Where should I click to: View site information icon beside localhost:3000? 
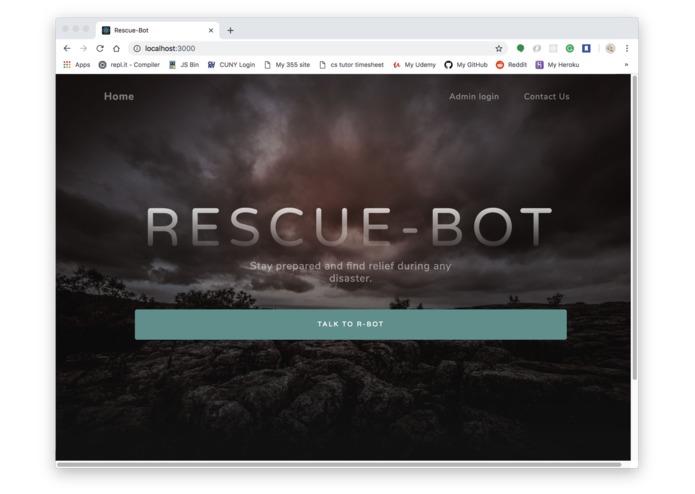tap(137, 48)
